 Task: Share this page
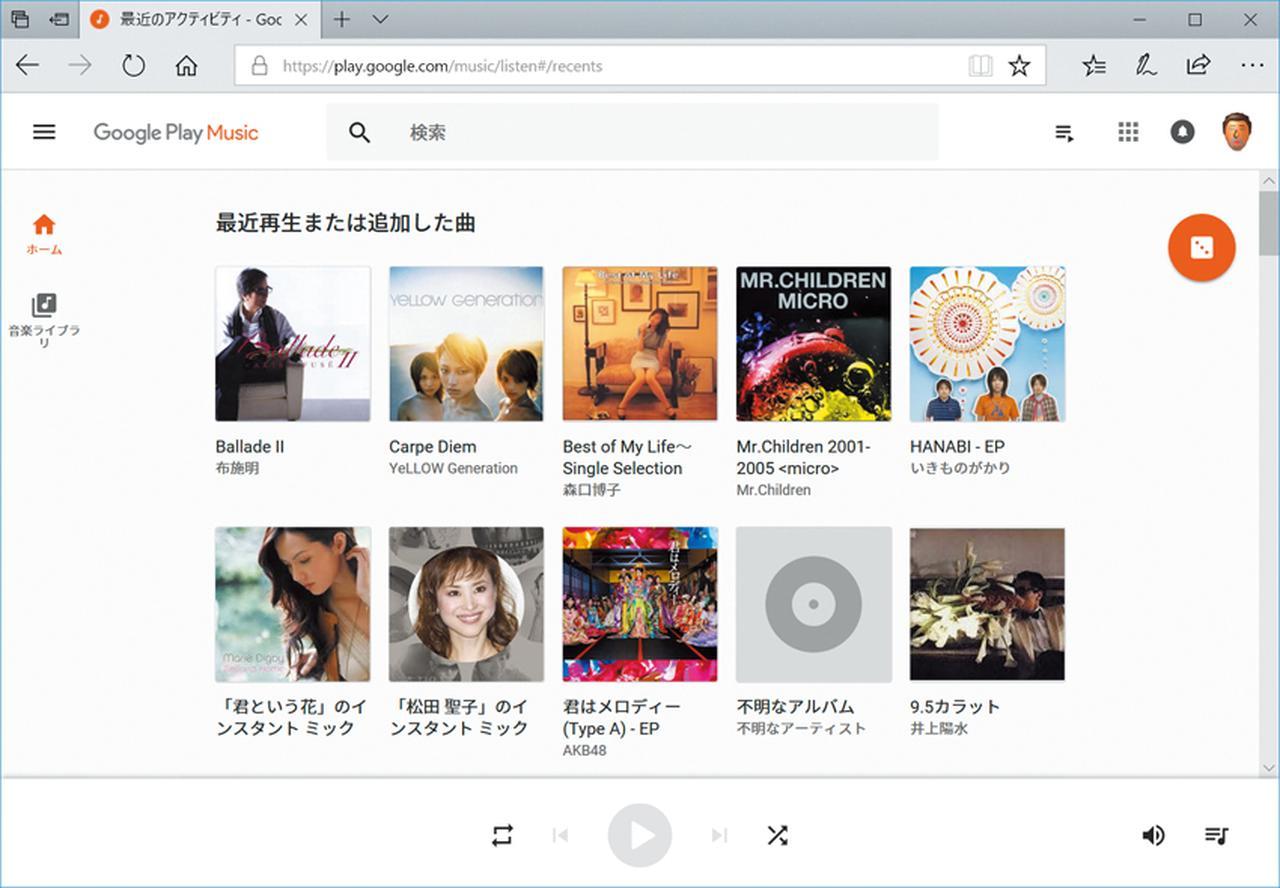coord(1198,66)
